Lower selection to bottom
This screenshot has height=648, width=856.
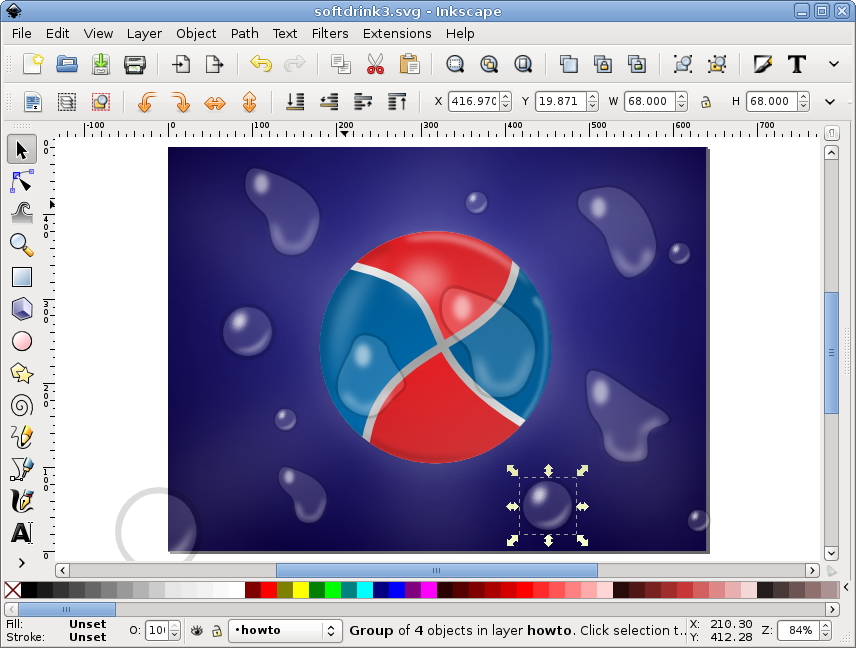coord(295,102)
